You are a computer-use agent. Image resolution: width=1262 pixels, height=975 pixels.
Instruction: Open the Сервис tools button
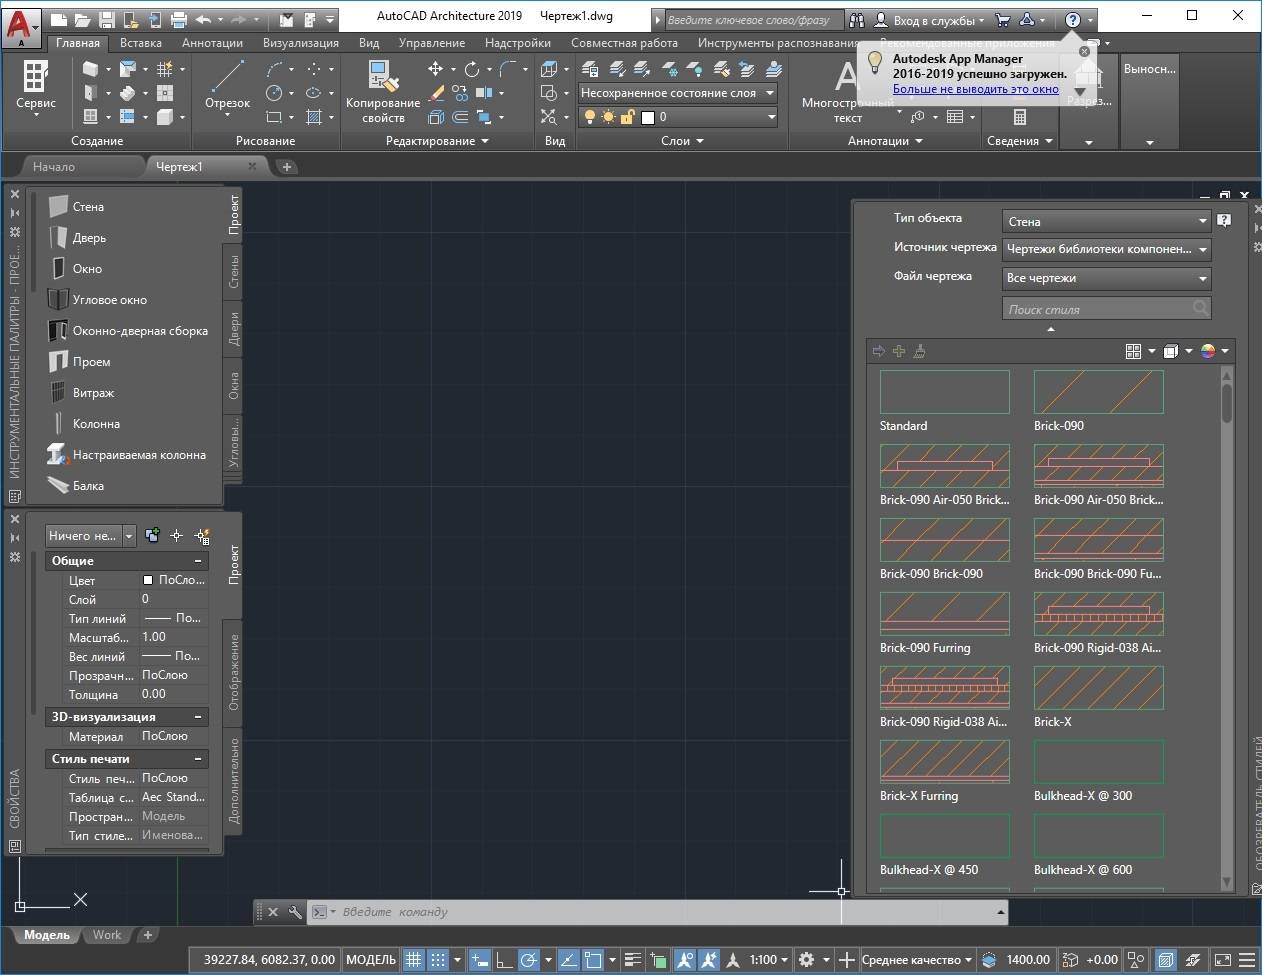36,87
